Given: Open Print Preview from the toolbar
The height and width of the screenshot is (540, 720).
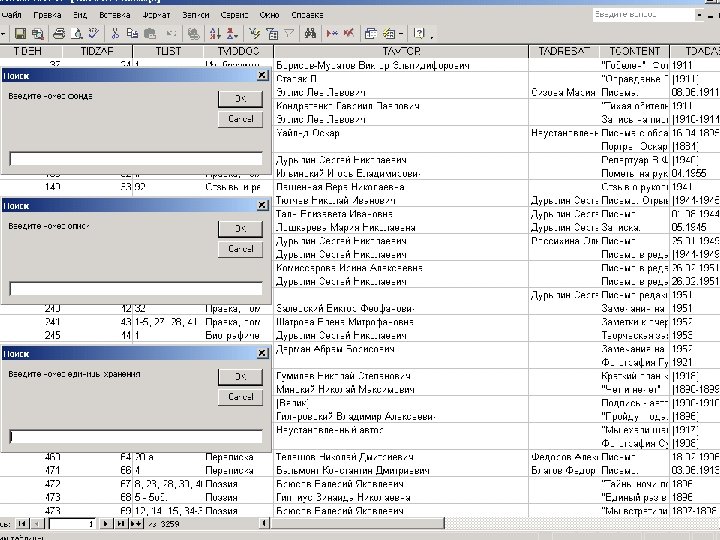Looking at the screenshot, I should click(x=77, y=33).
